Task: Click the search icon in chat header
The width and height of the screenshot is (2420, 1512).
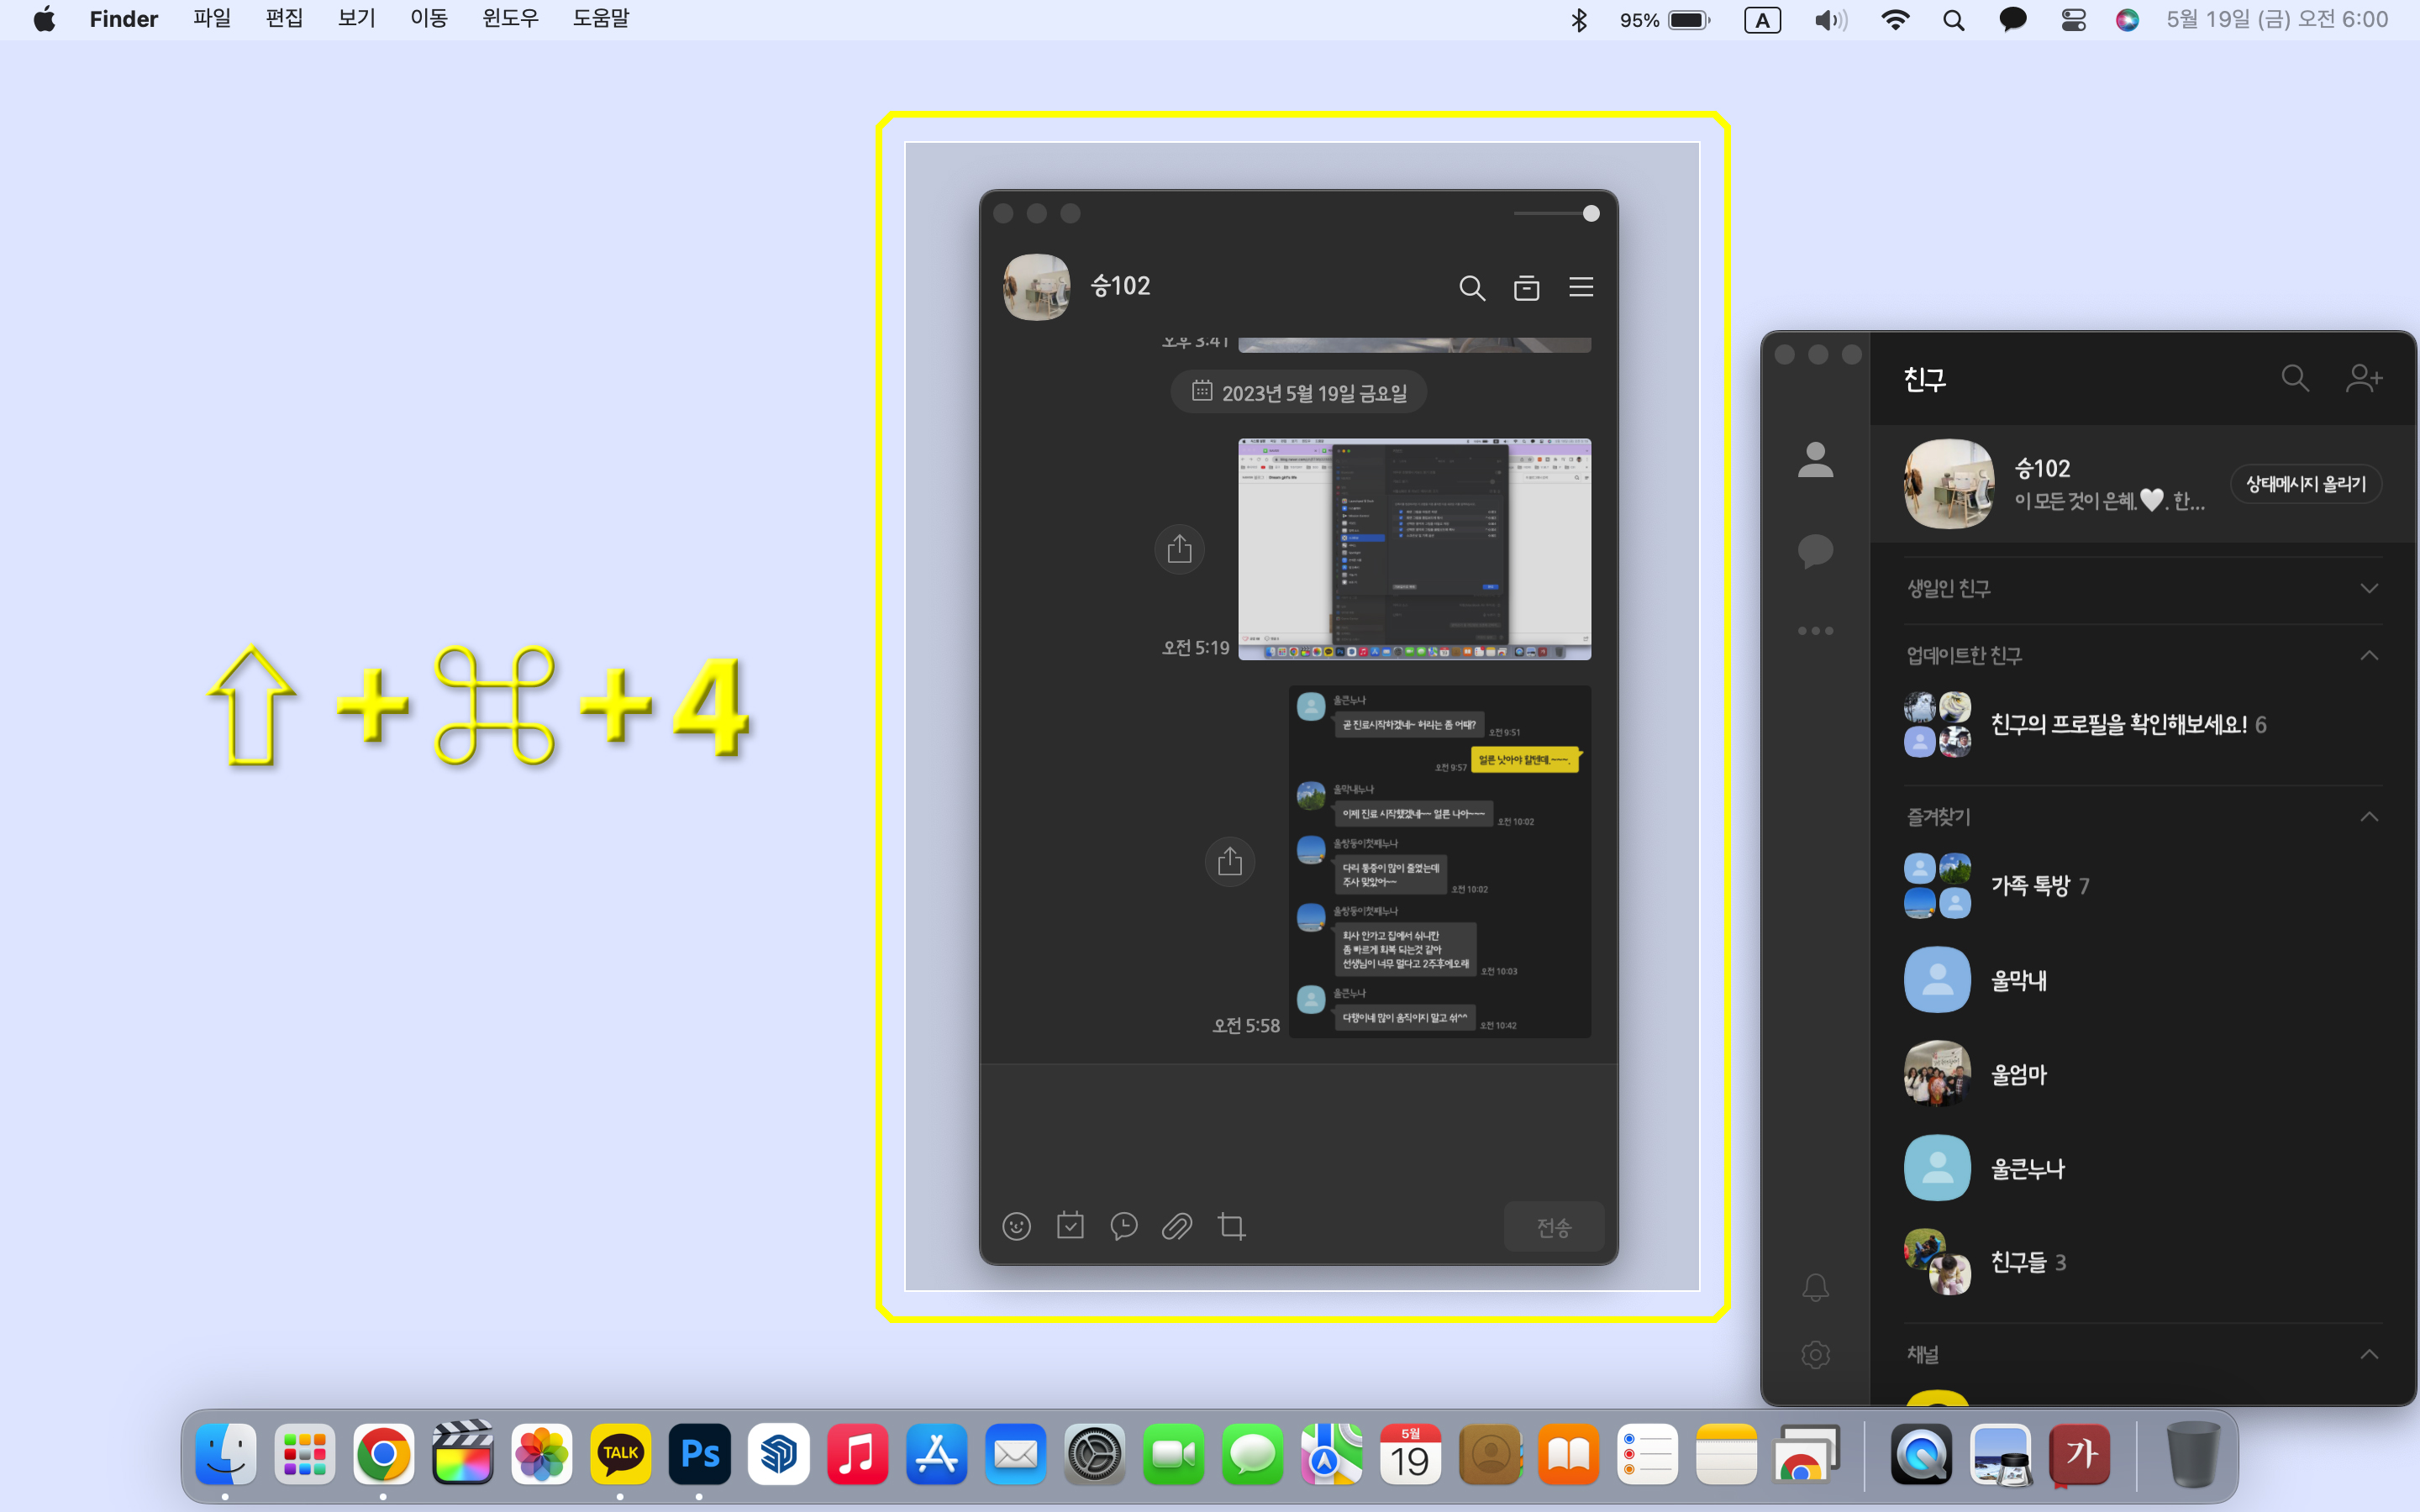Action: [x=1471, y=288]
